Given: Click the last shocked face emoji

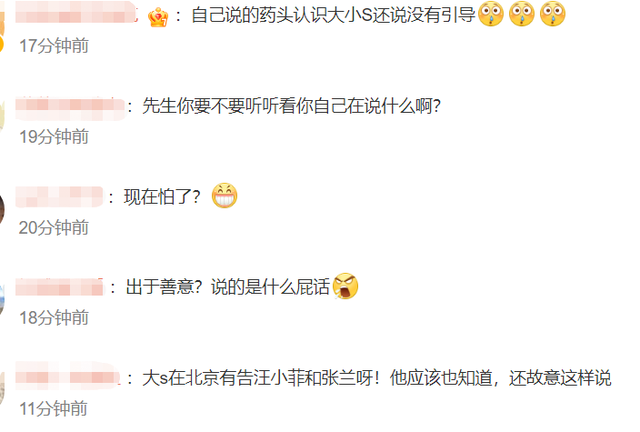Looking at the screenshot, I should pos(553,14).
